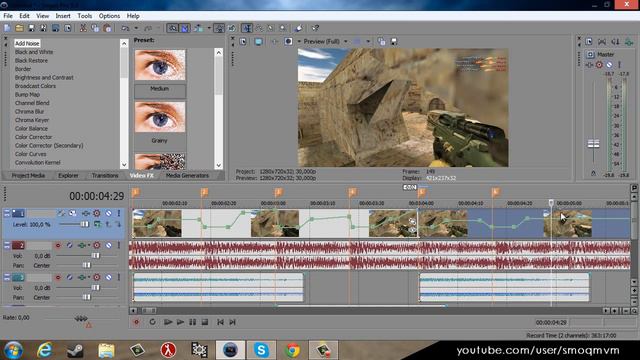Open the Steam icon in the taskbar
This screenshot has height=360, width=640.
(75, 350)
